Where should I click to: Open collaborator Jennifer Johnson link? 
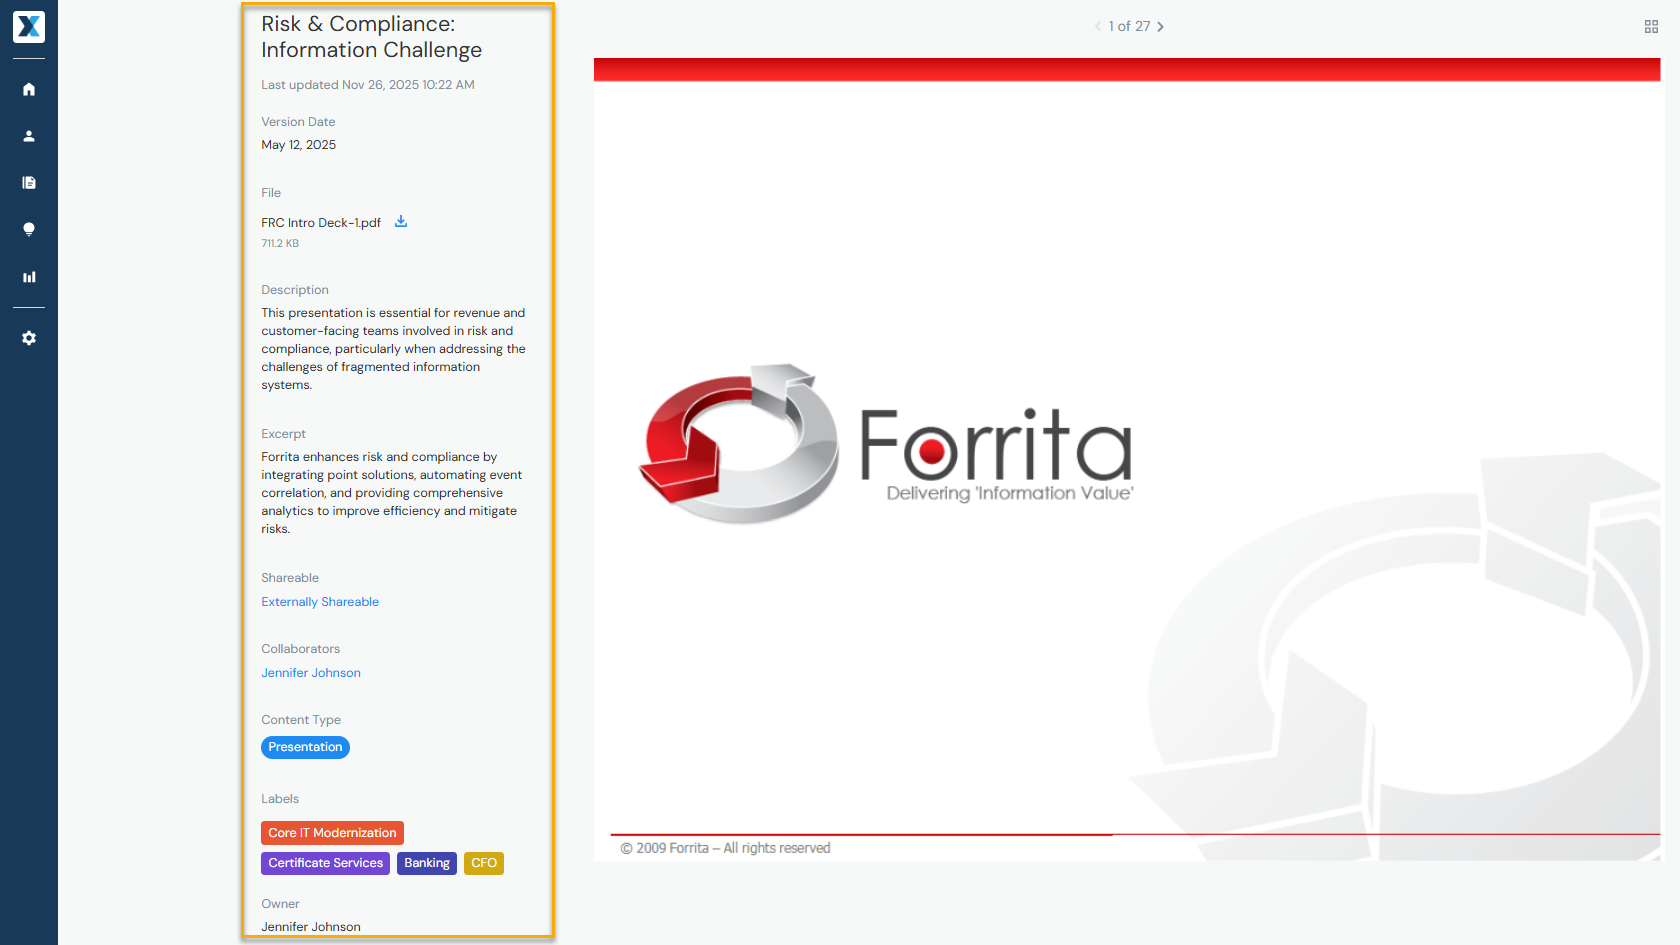(311, 673)
